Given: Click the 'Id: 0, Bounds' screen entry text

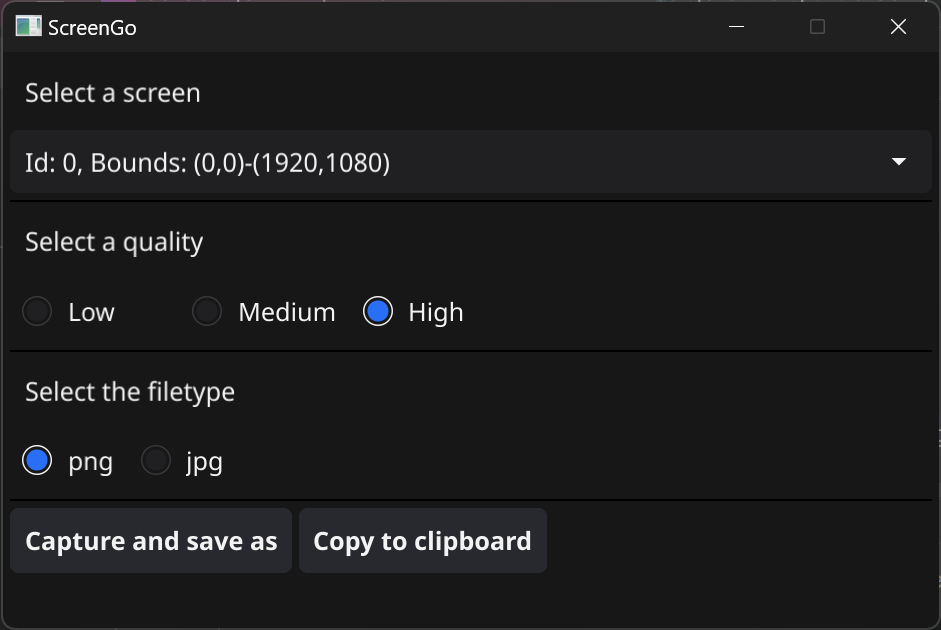Looking at the screenshot, I should pyautogui.click(x=207, y=163).
